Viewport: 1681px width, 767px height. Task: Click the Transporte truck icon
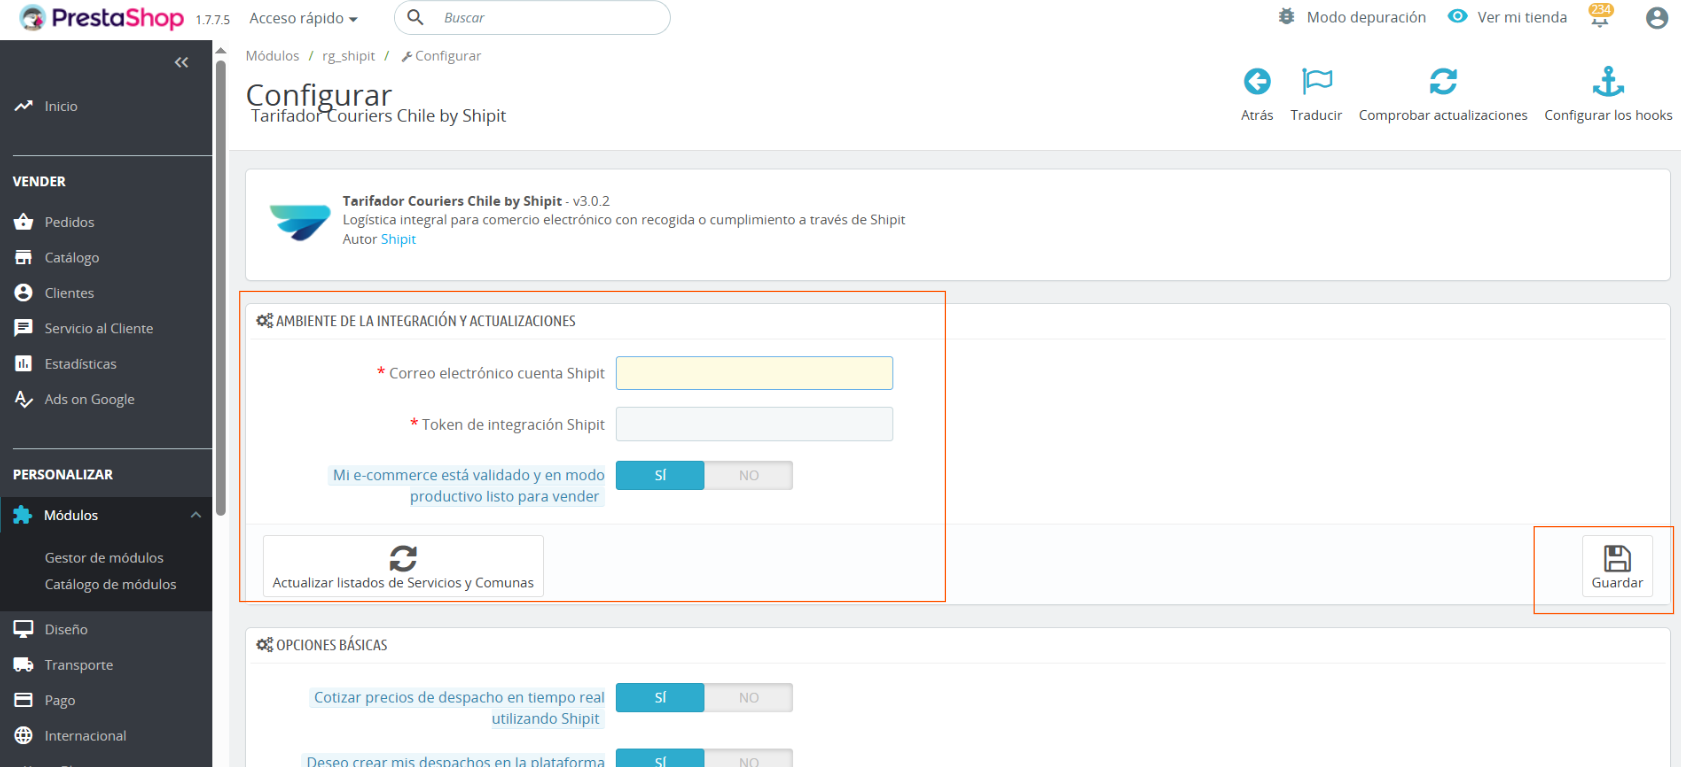[23, 664]
